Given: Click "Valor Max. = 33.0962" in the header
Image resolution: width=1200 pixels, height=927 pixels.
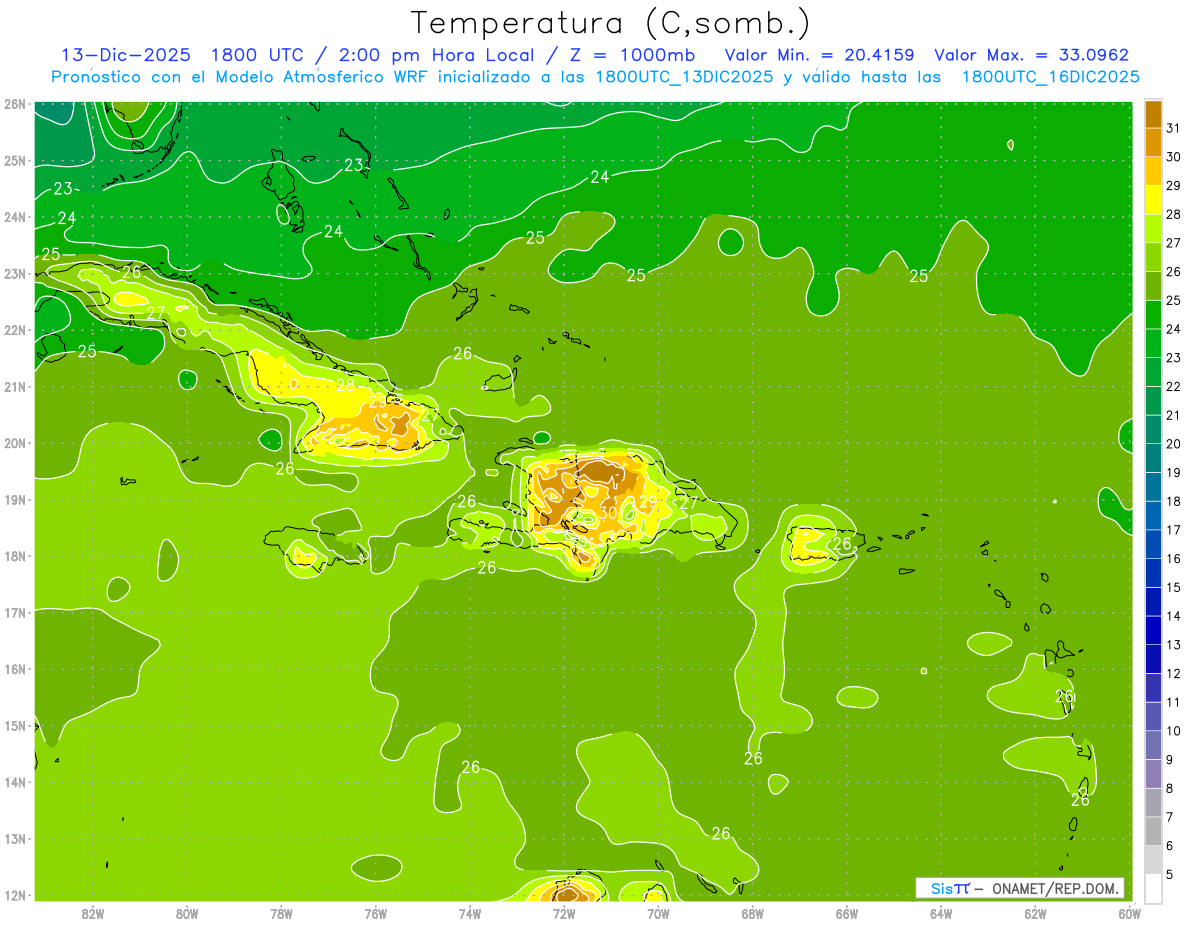Looking at the screenshot, I should point(1031,55).
